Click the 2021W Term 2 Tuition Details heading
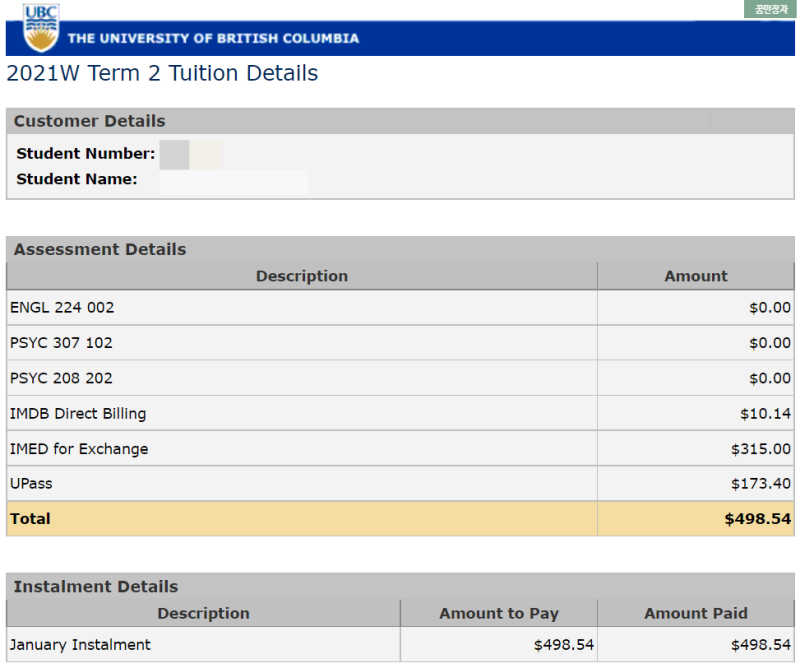 point(162,73)
